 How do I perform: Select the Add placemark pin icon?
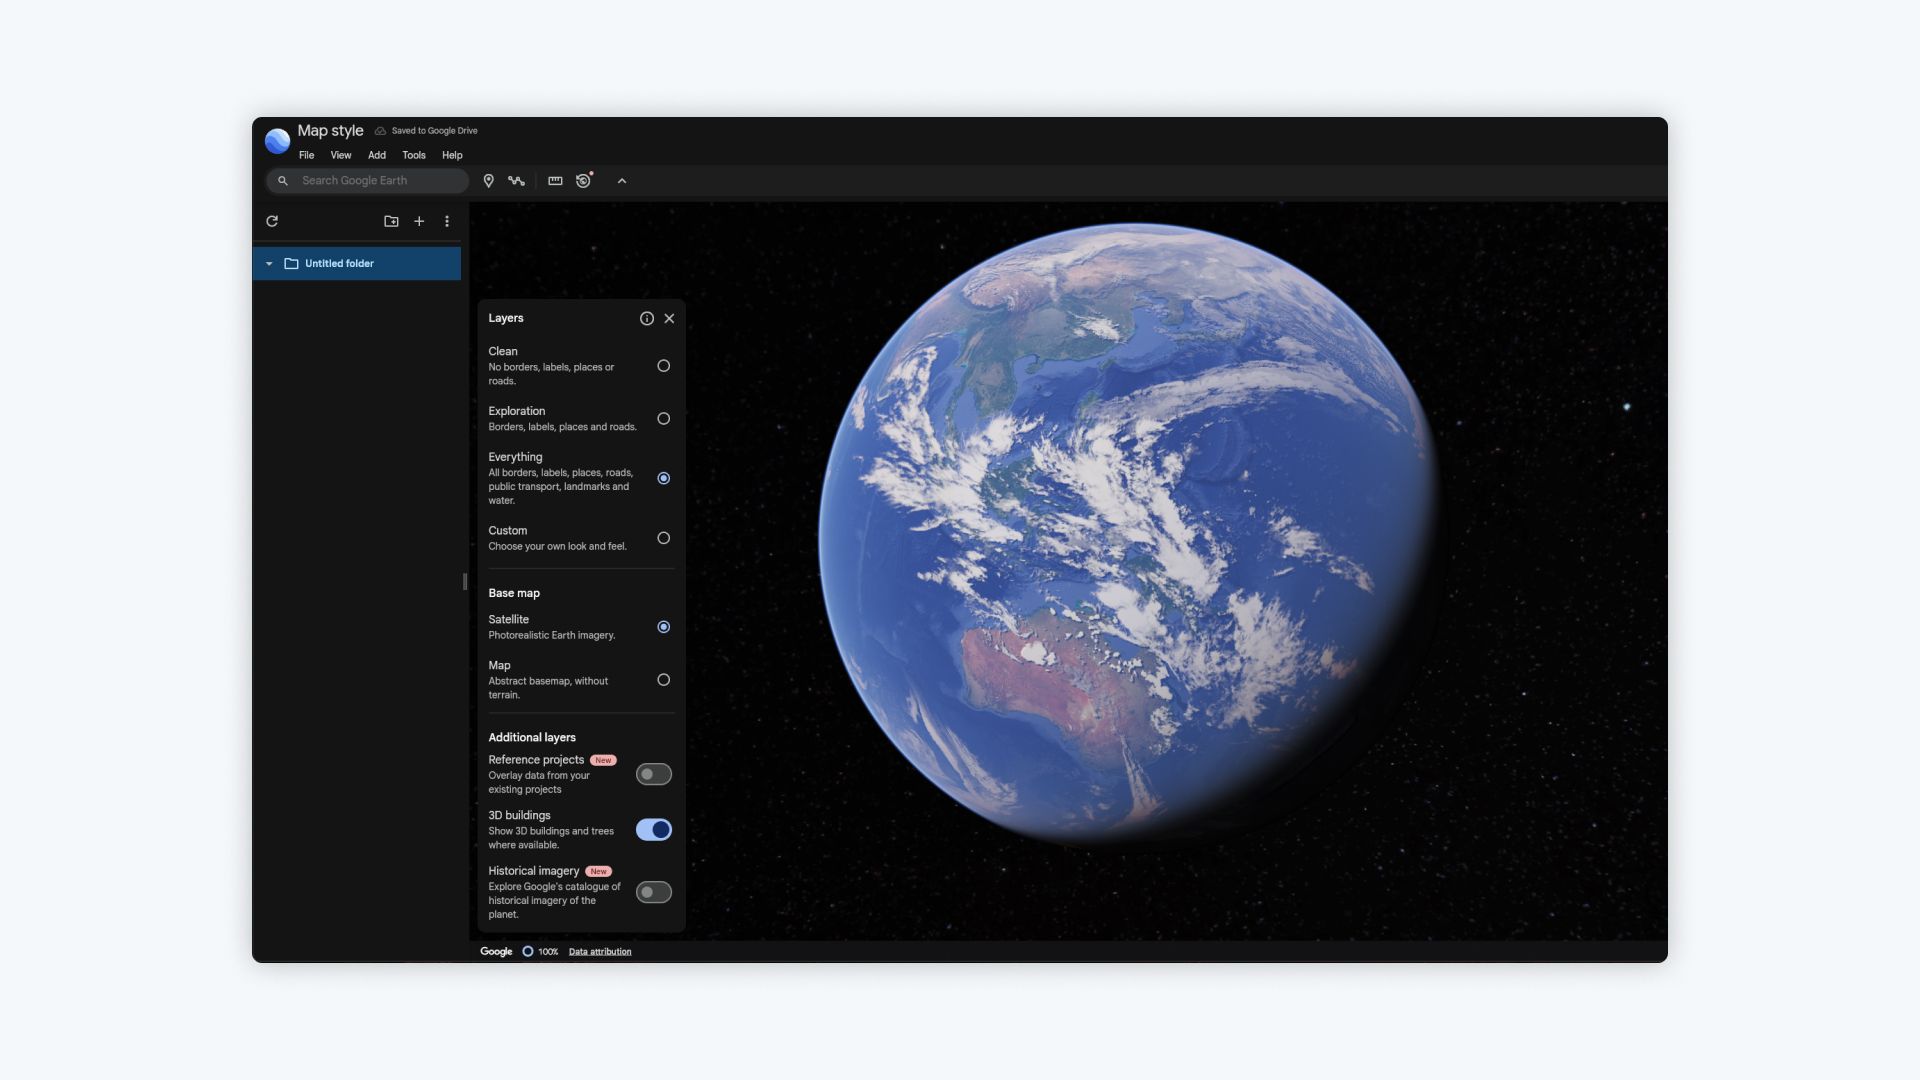(489, 181)
